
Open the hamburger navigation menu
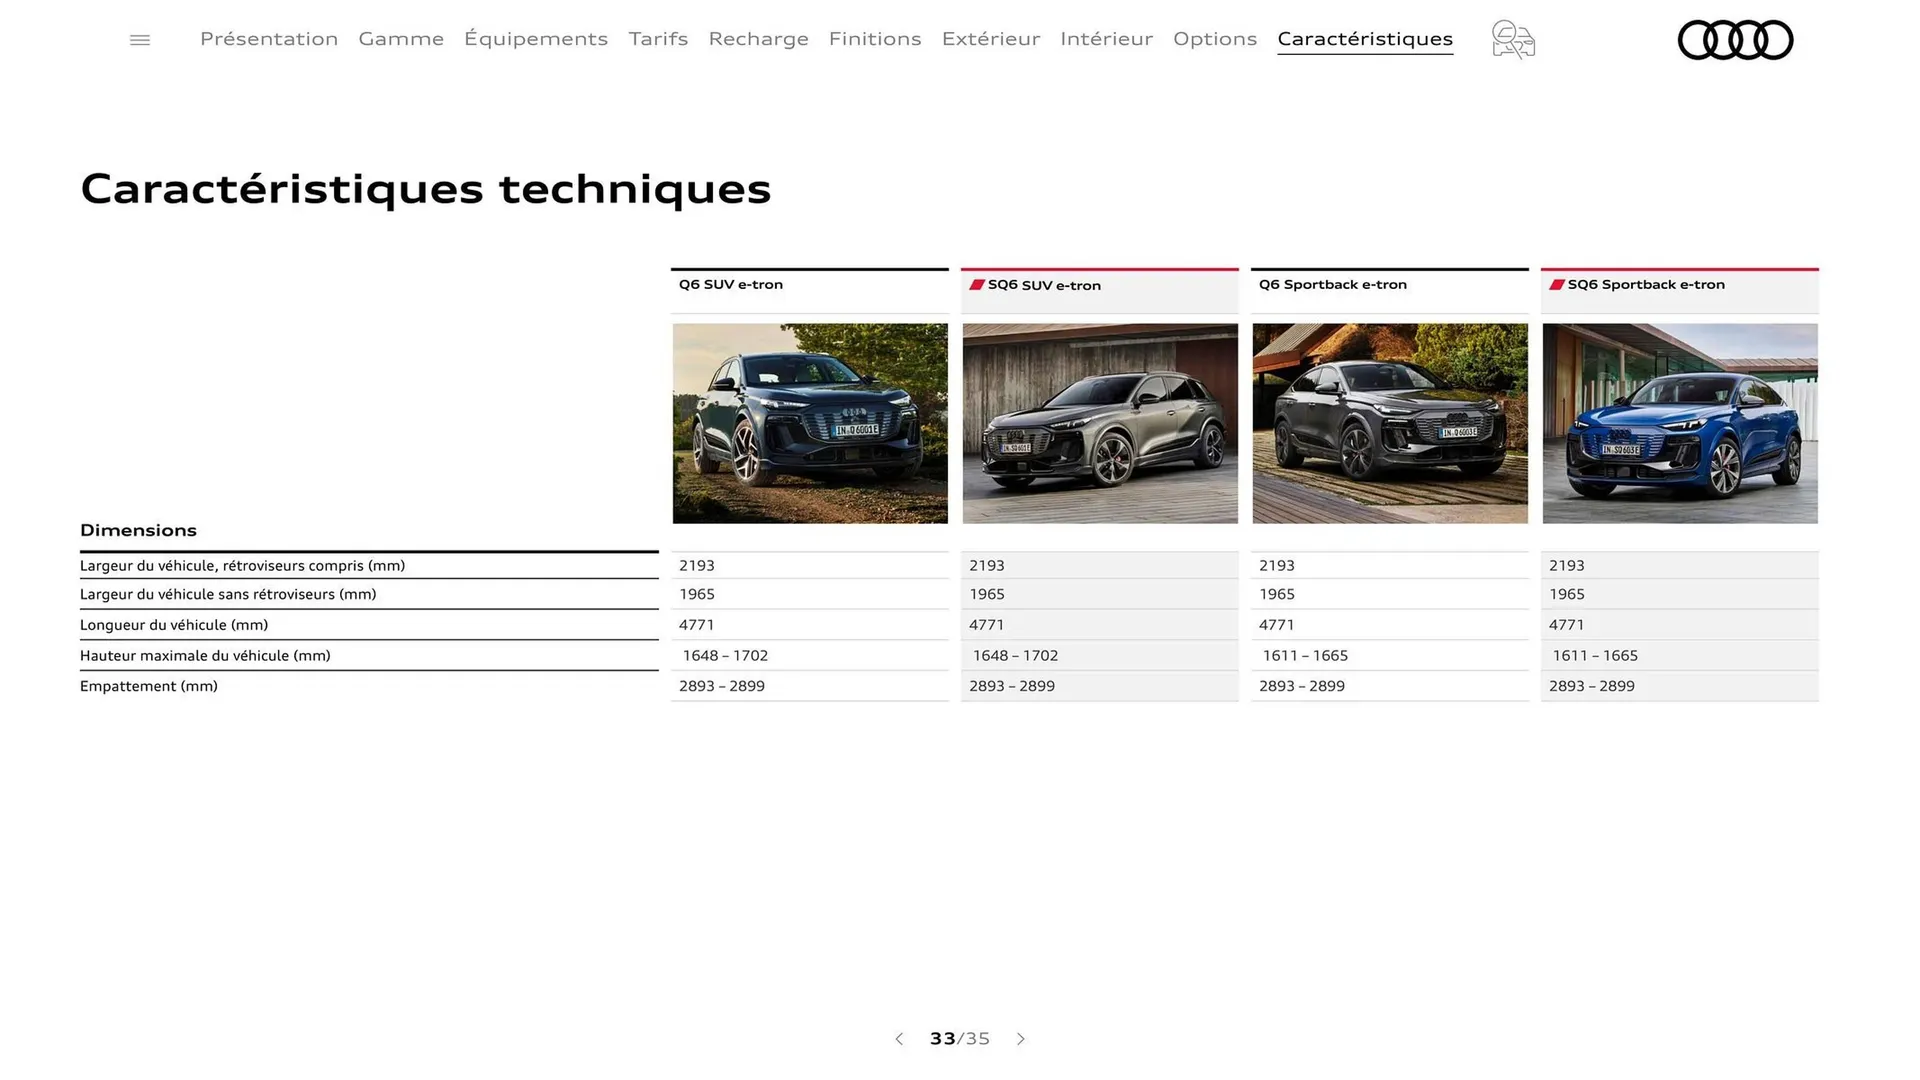(139, 40)
